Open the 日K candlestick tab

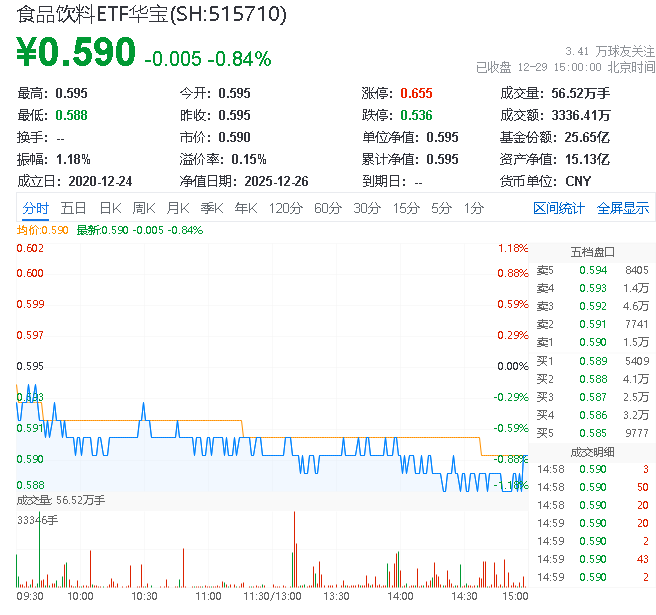(109, 208)
